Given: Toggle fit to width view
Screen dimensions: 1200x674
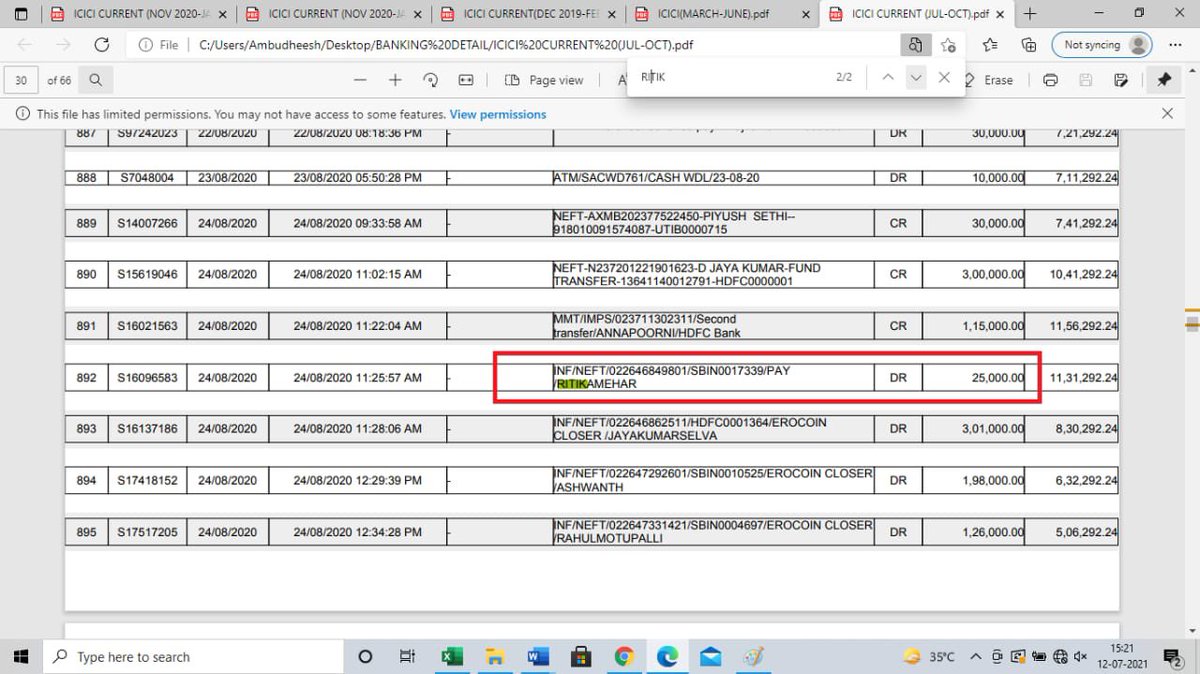Looking at the screenshot, I should click(x=466, y=80).
